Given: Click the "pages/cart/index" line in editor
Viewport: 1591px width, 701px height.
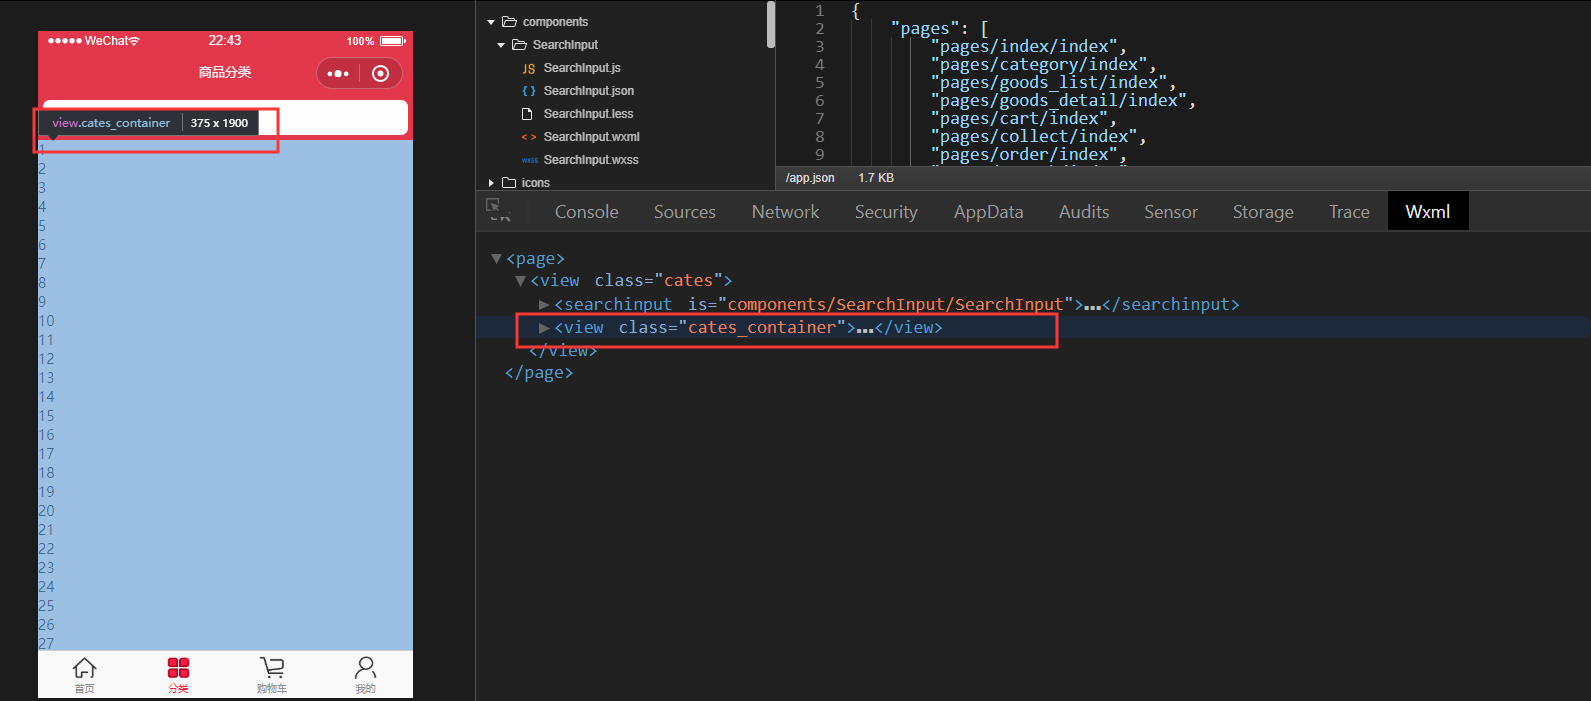Looking at the screenshot, I should 1023,119.
